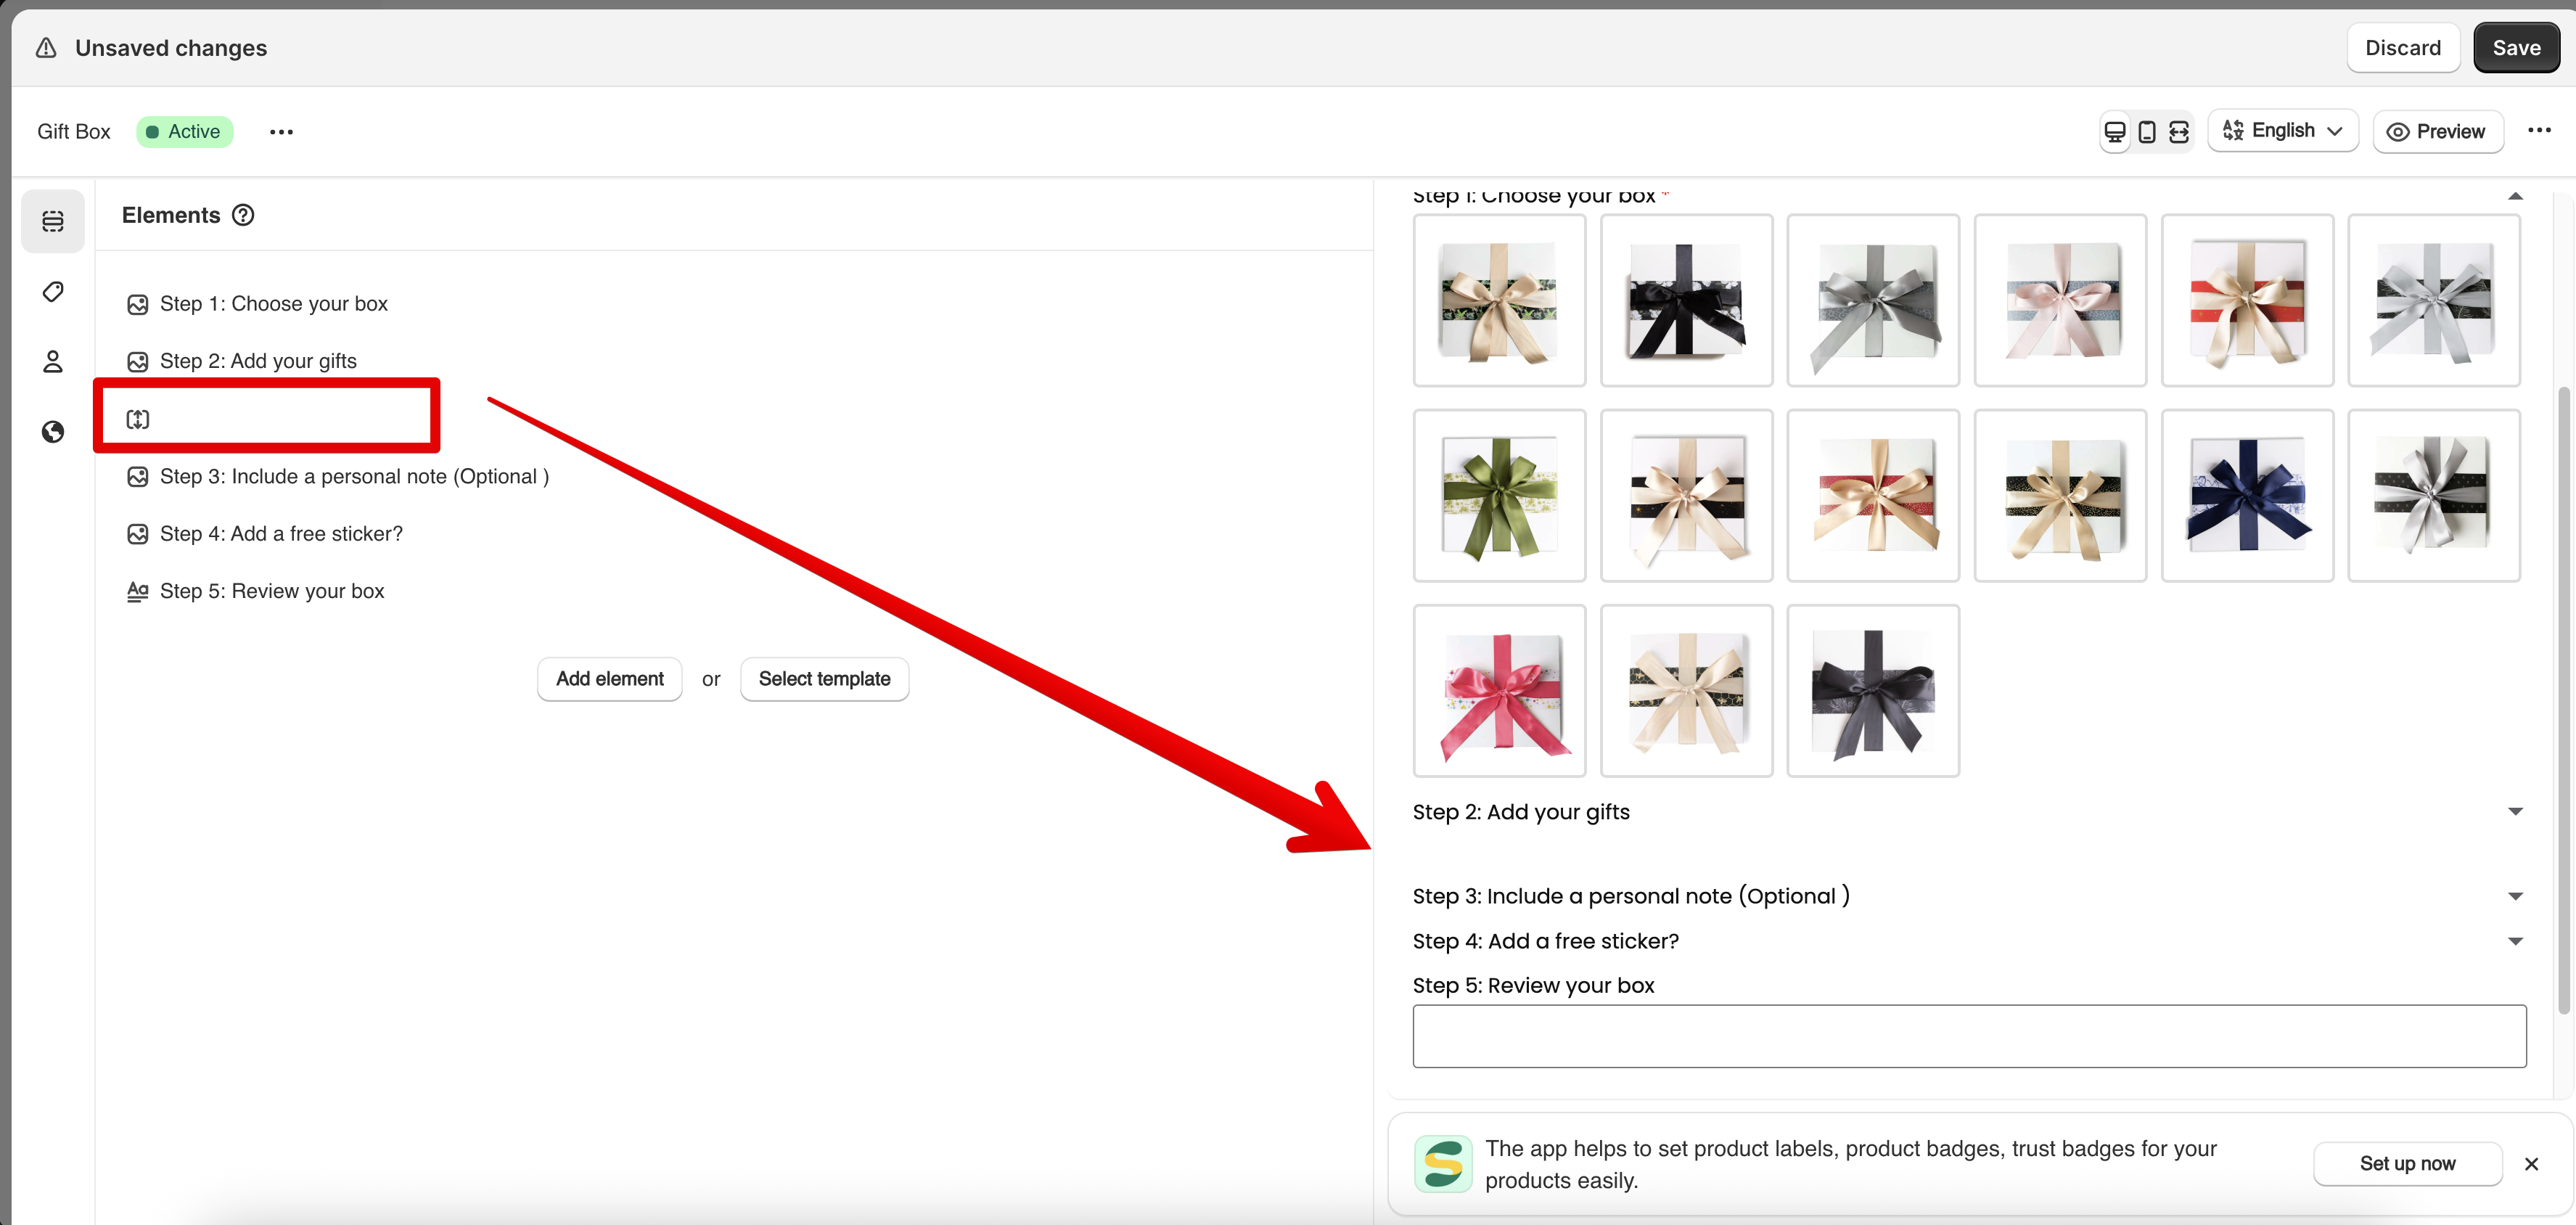Screen dimensions: 2576x1225
Task: Click the Review your box text field
Action: pyautogui.click(x=1968, y=1036)
